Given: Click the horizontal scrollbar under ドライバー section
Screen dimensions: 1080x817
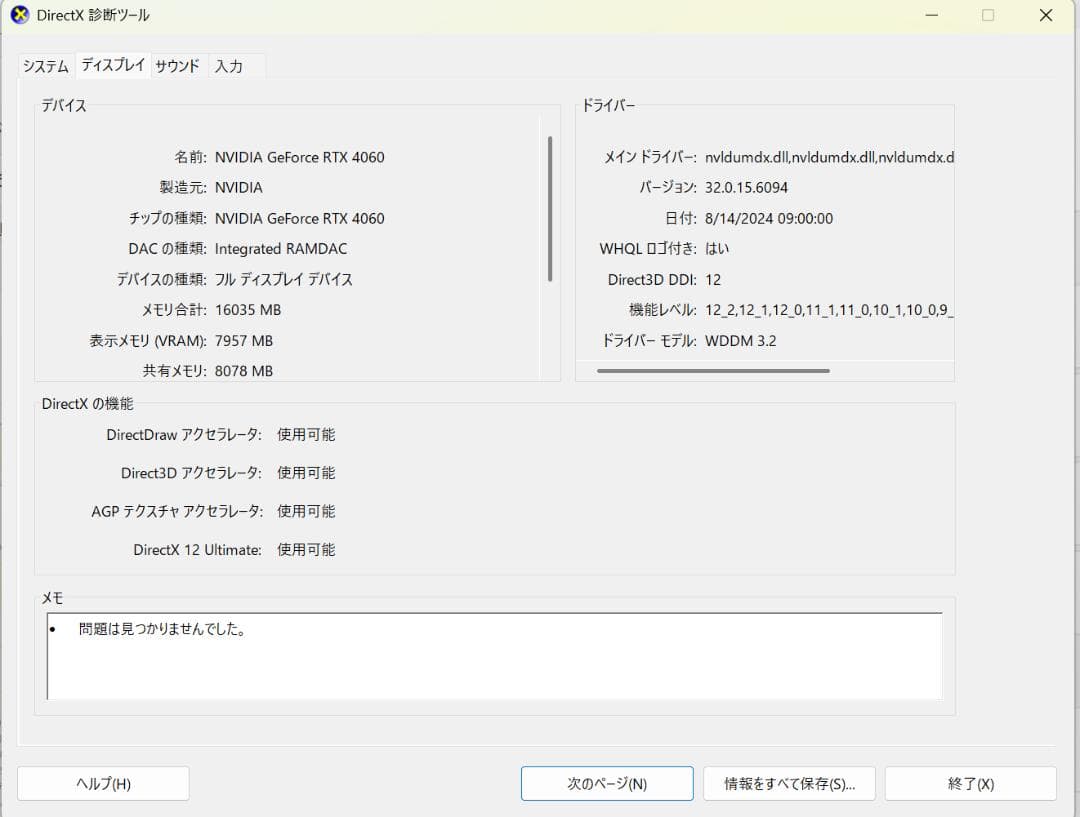Looking at the screenshot, I should (x=713, y=370).
